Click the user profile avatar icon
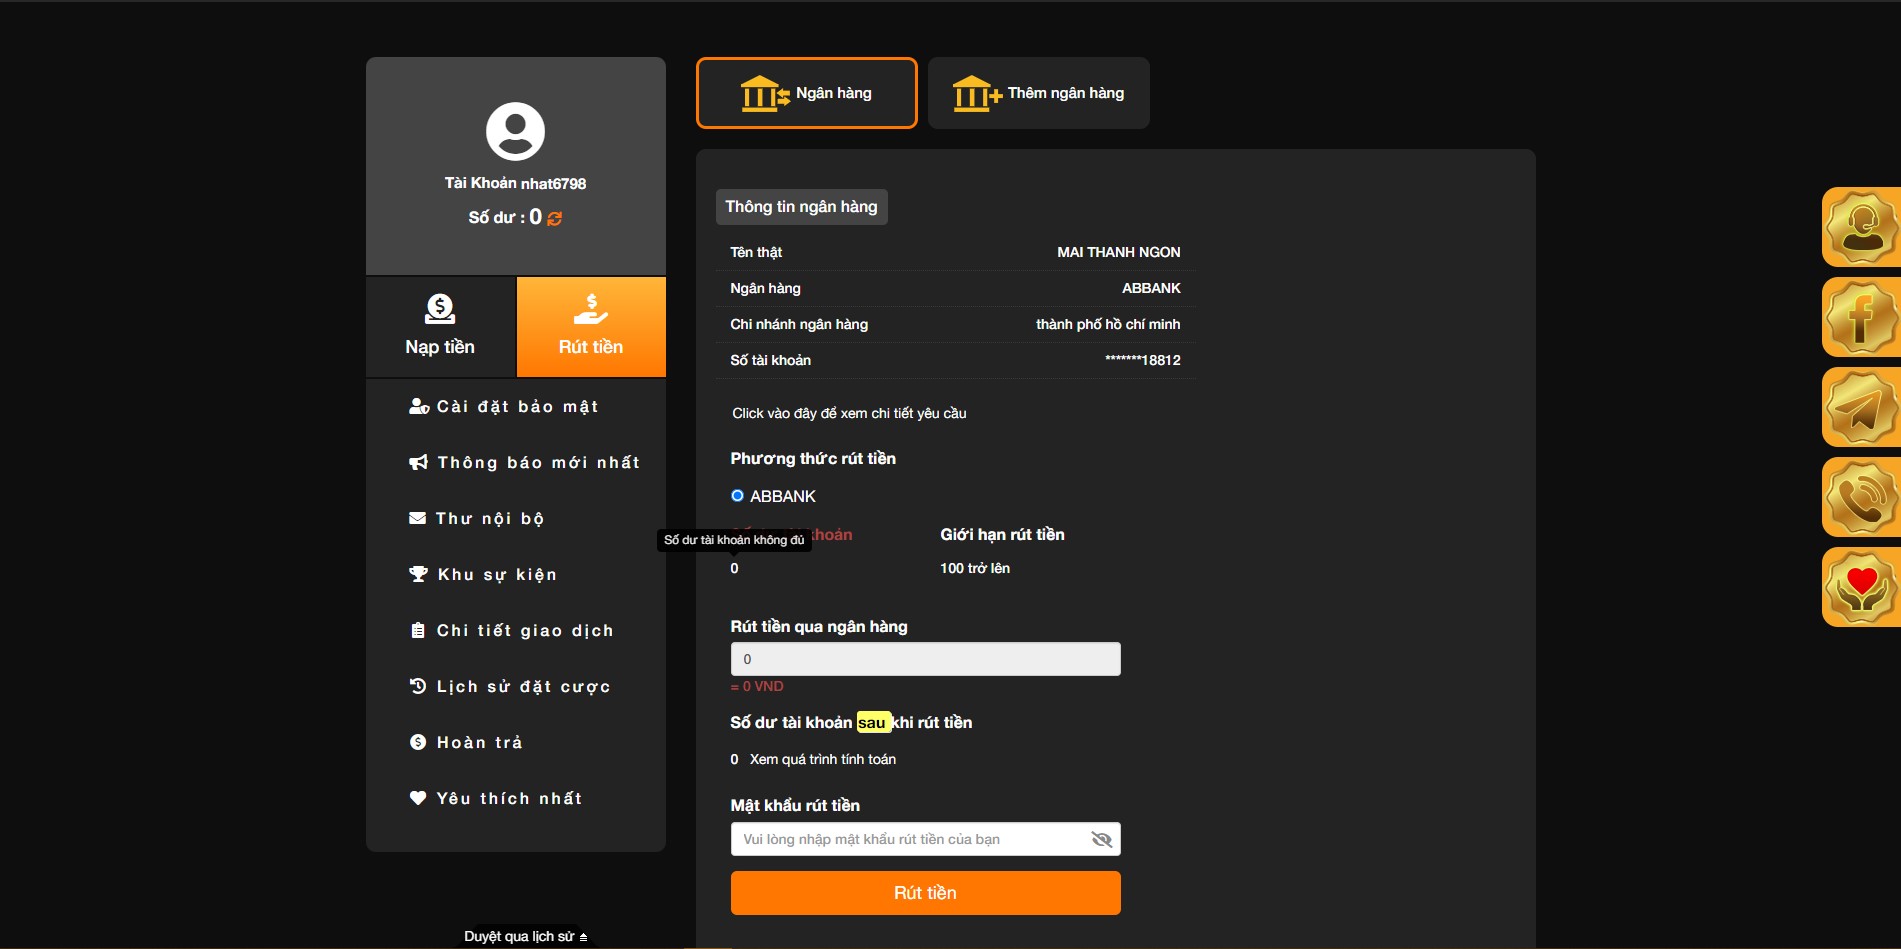The height and width of the screenshot is (949, 1901). [x=515, y=131]
